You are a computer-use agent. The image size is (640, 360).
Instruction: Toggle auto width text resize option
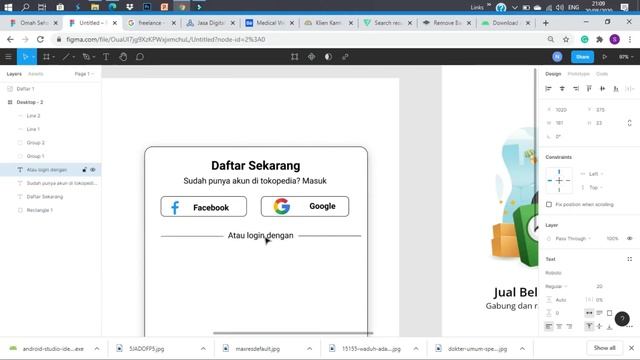click(x=589, y=313)
